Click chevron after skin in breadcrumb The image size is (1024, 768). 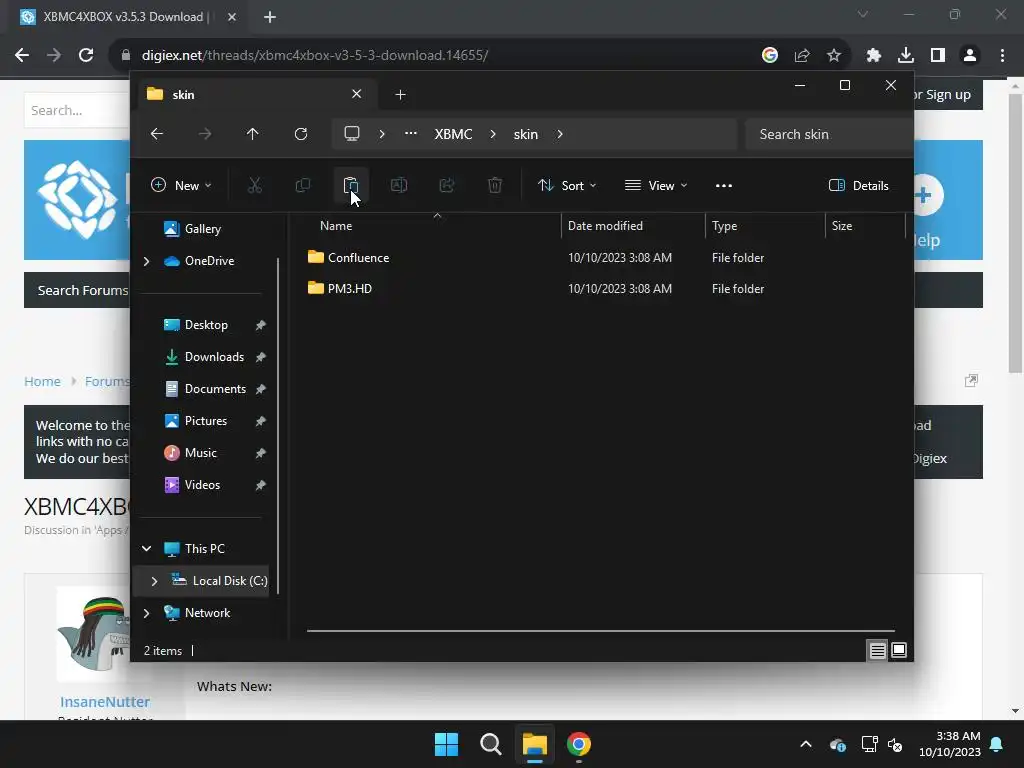click(x=560, y=134)
